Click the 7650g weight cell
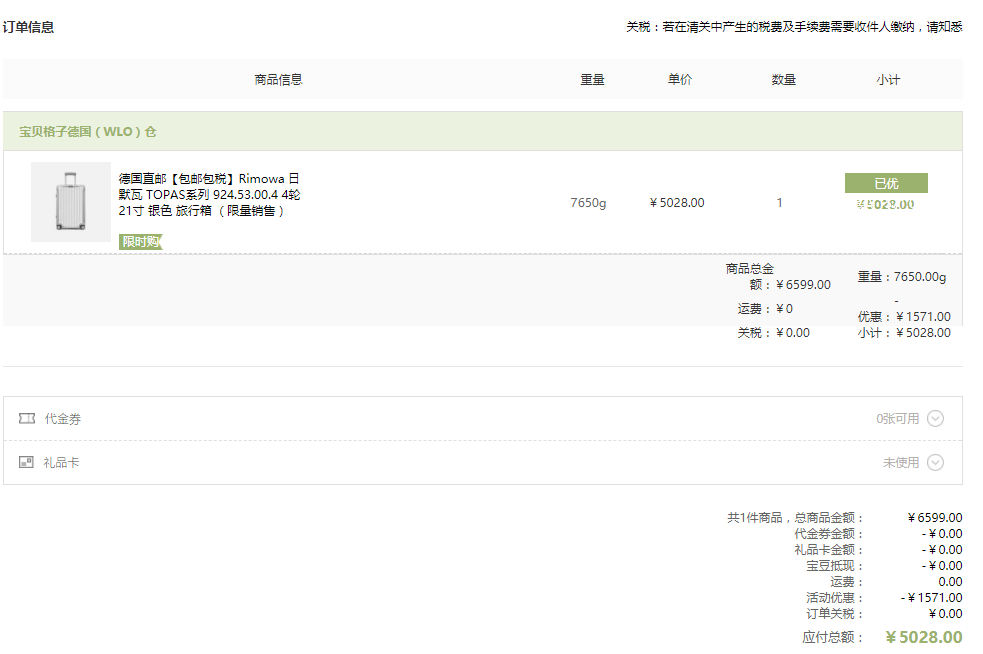This screenshot has width=983, height=654. pyautogui.click(x=588, y=203)
